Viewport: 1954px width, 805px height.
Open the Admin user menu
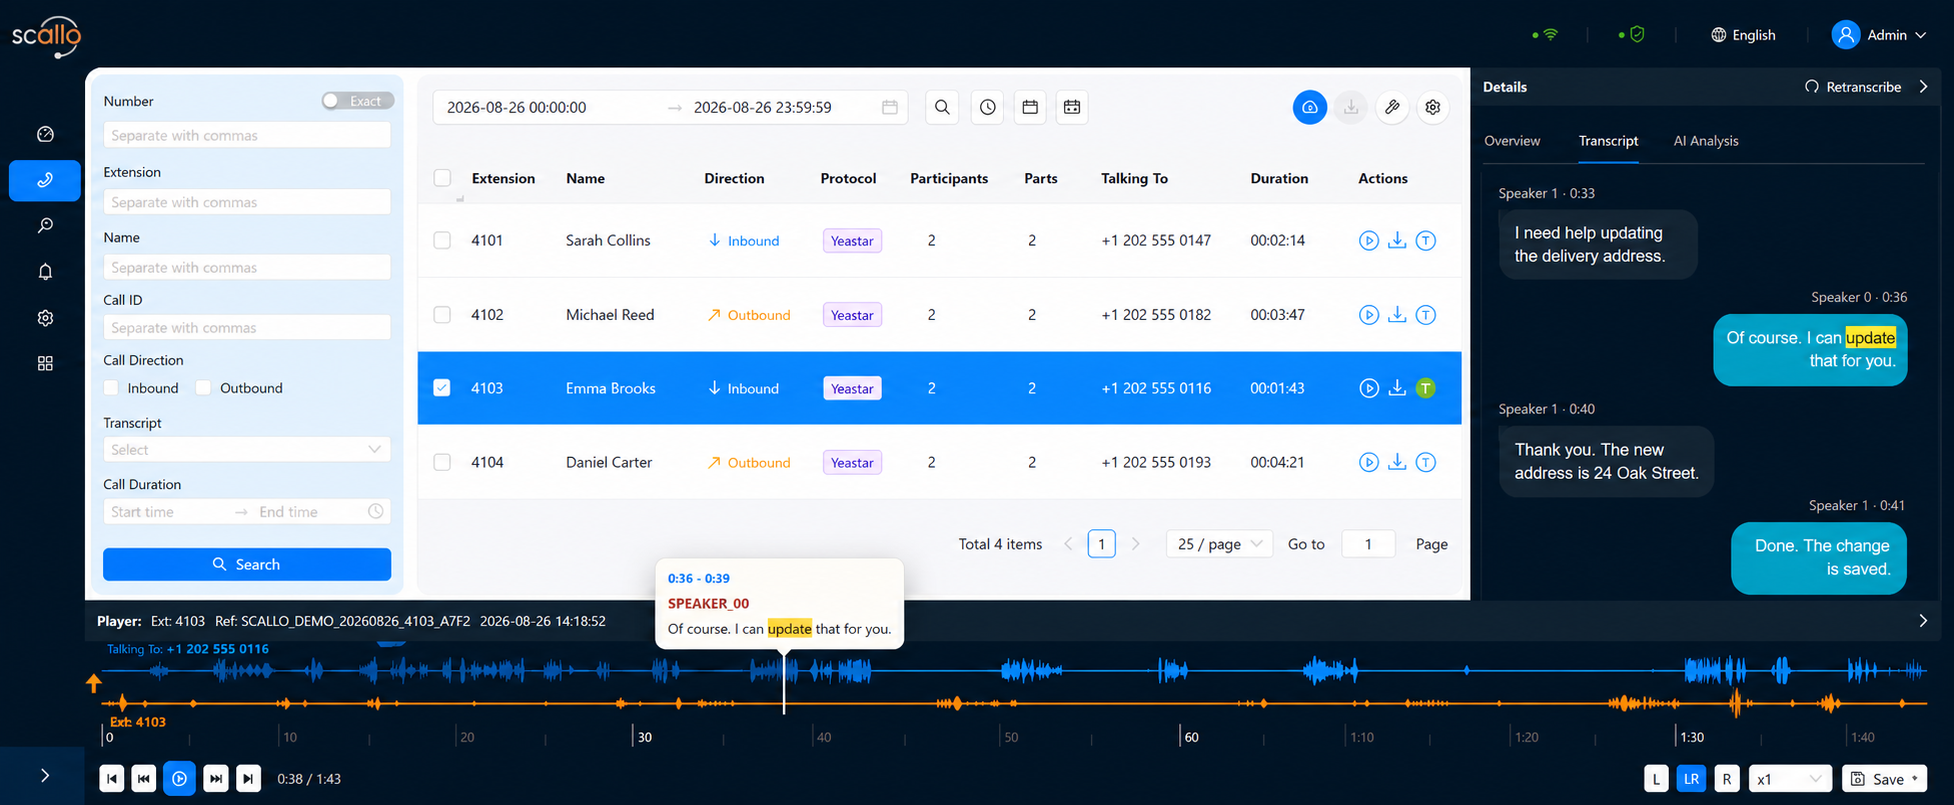[x=1879, y=35]
